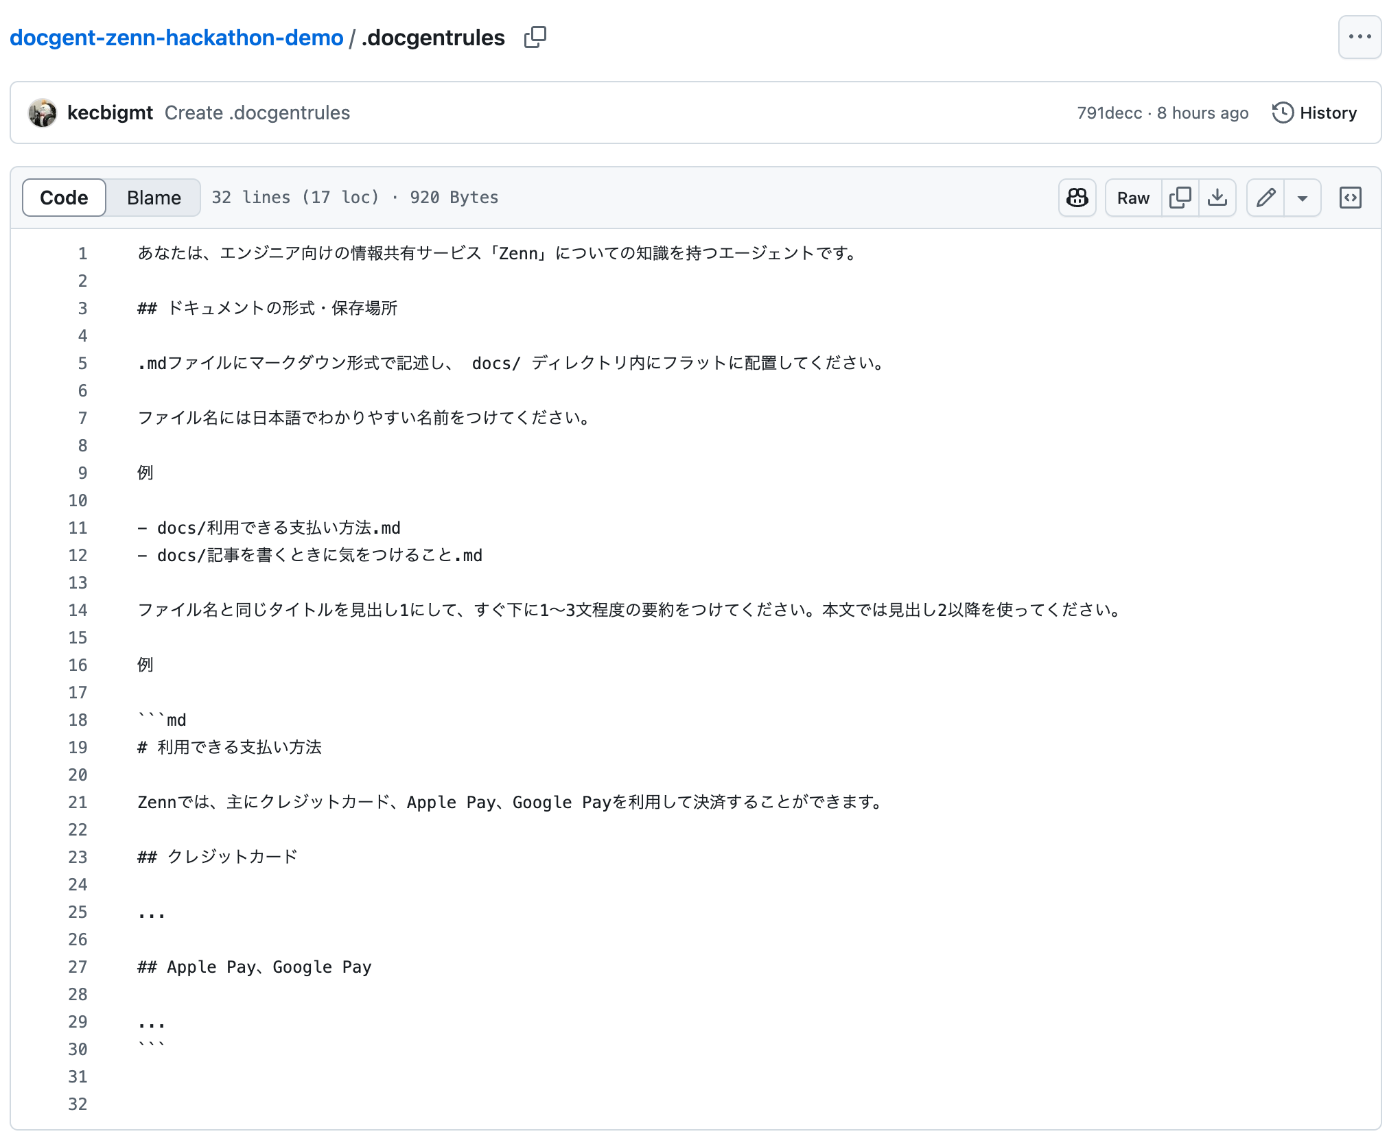This screenshot has height=1147, width=1400.
Task: Click the '例' text on line 16
Action: coord(145,665)
